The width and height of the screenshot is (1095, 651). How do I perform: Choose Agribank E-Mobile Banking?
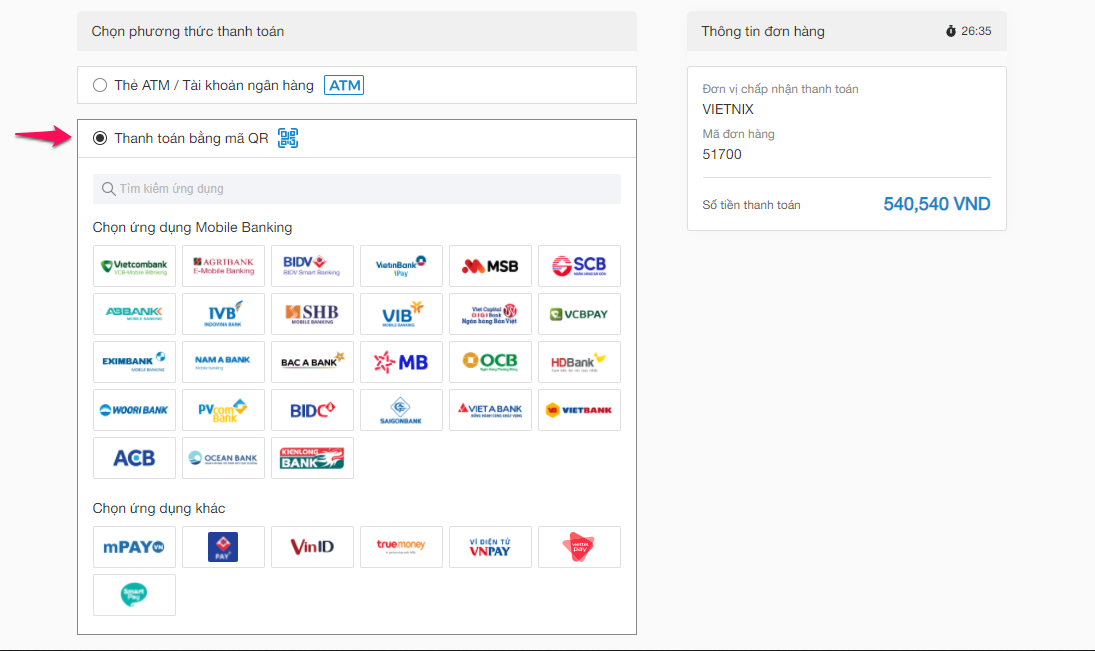tap(223, 266)
